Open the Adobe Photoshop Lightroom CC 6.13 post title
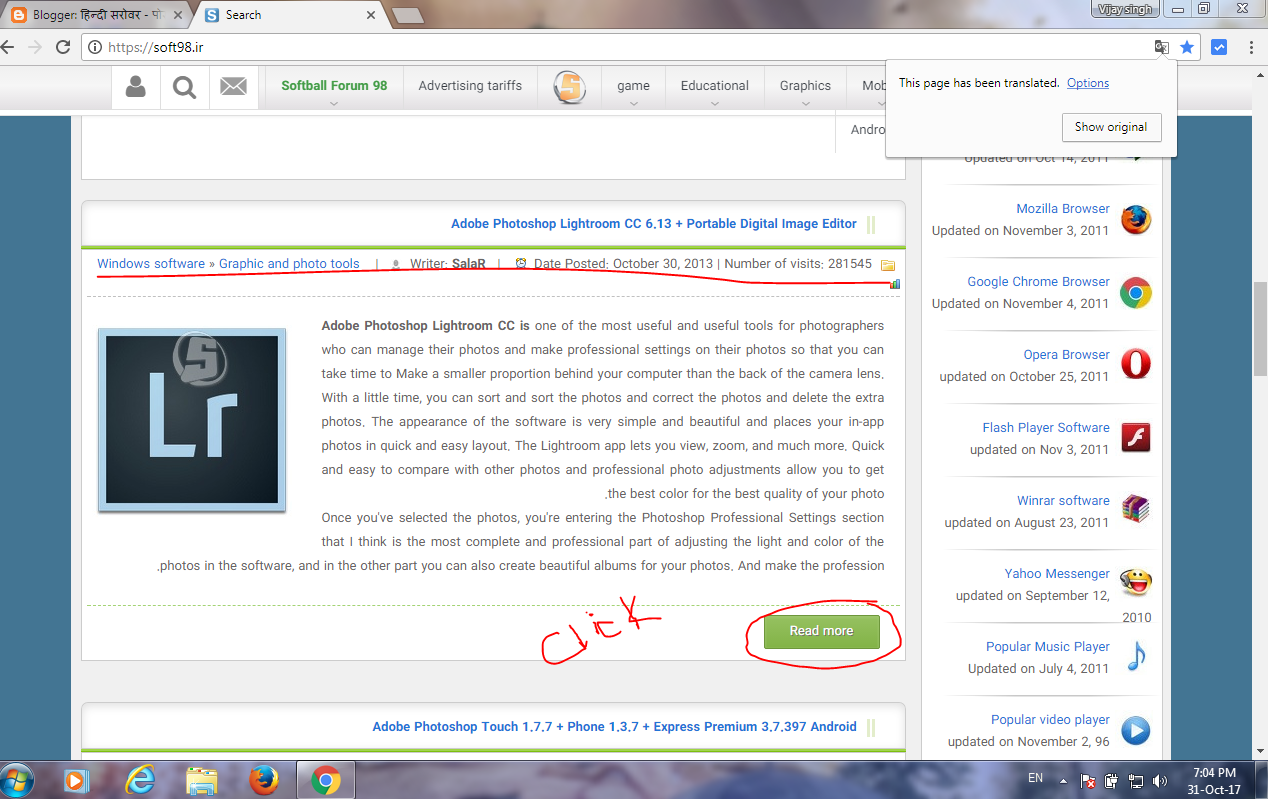 (x=654, y=224)
